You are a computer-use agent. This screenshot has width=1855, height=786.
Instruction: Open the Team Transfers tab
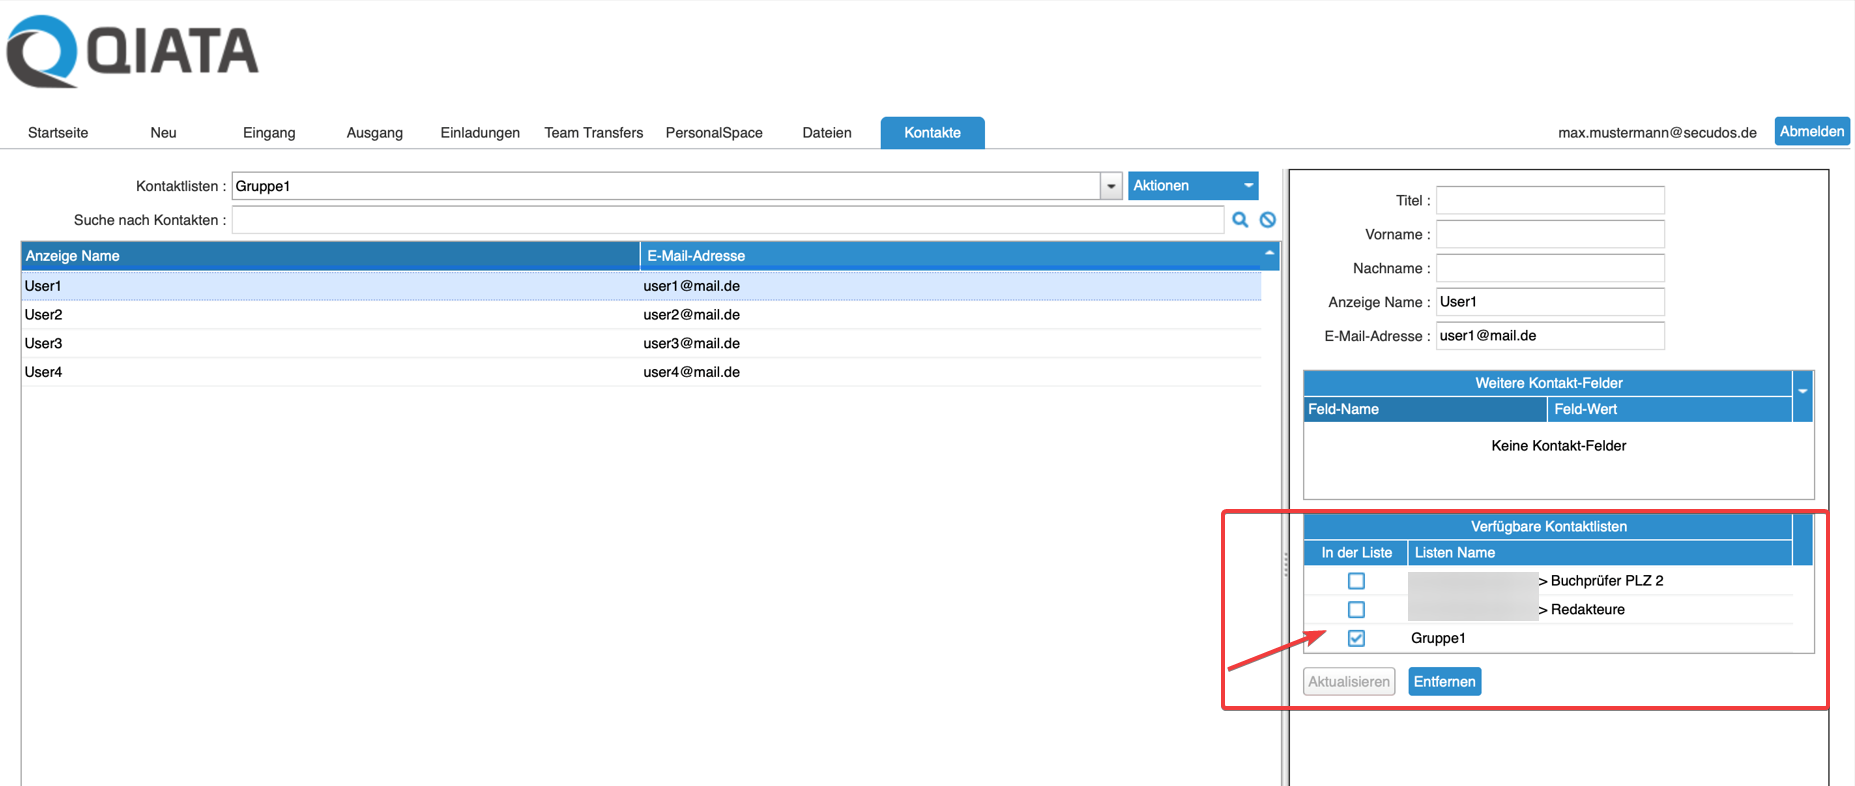point(593,133)
